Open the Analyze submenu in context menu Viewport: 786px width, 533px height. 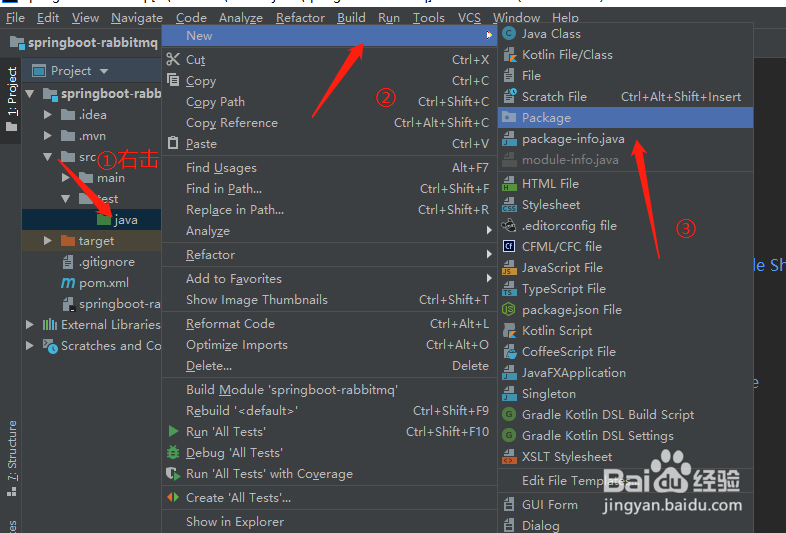pyautogui.click(x=329, y=231)
